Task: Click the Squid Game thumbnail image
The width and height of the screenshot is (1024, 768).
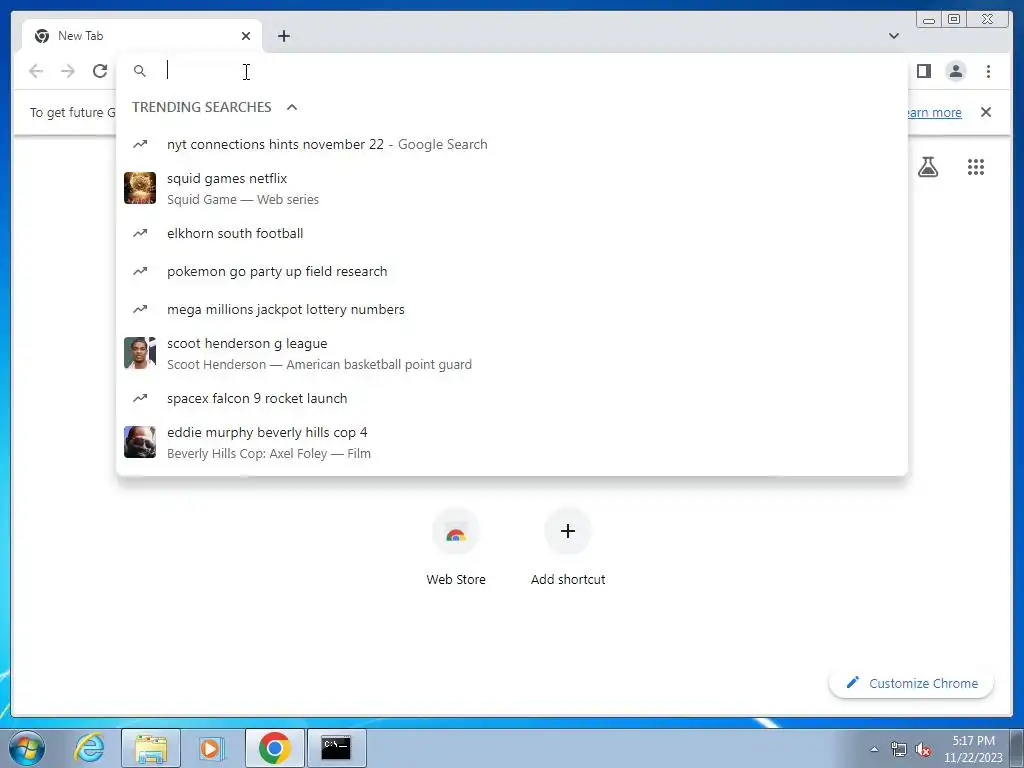Action: click(140, 188)
